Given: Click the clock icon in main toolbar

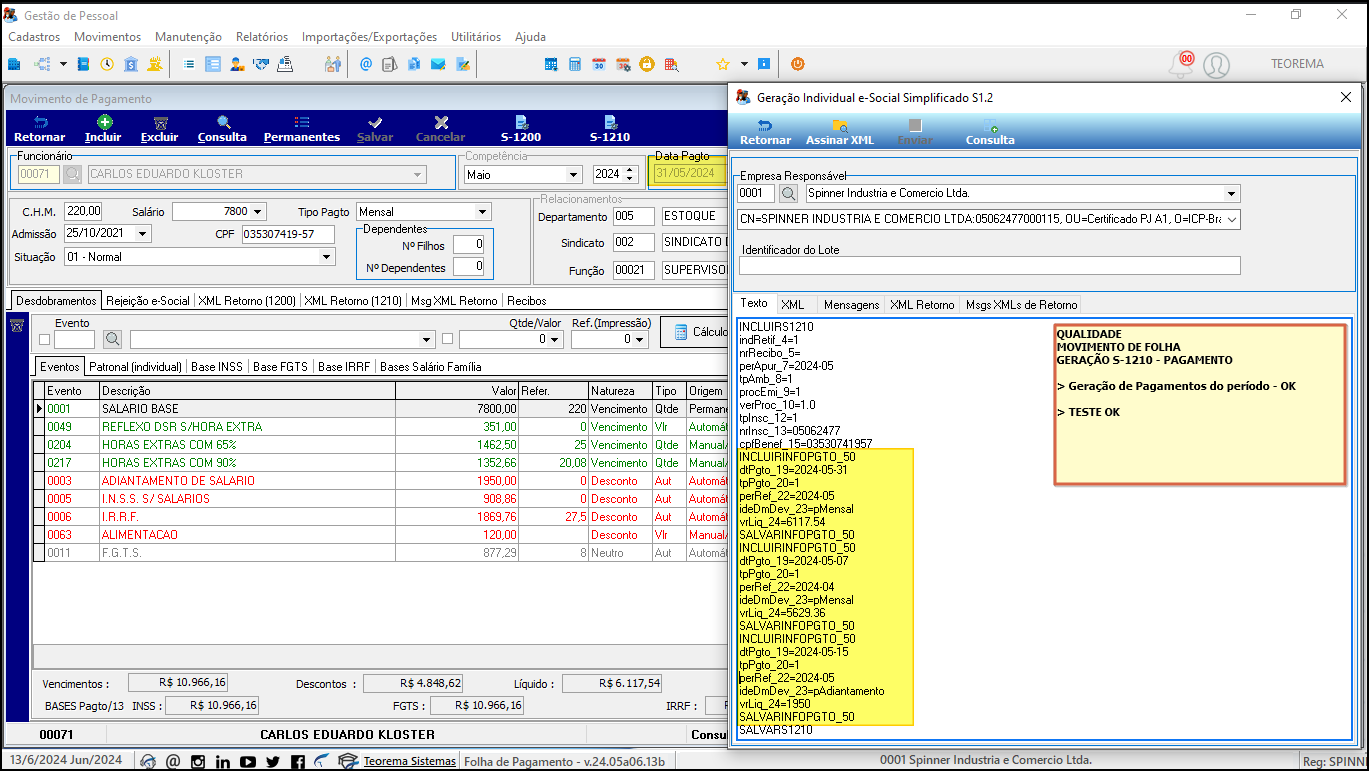Looking at the screenshot, I should click(107, 64).
